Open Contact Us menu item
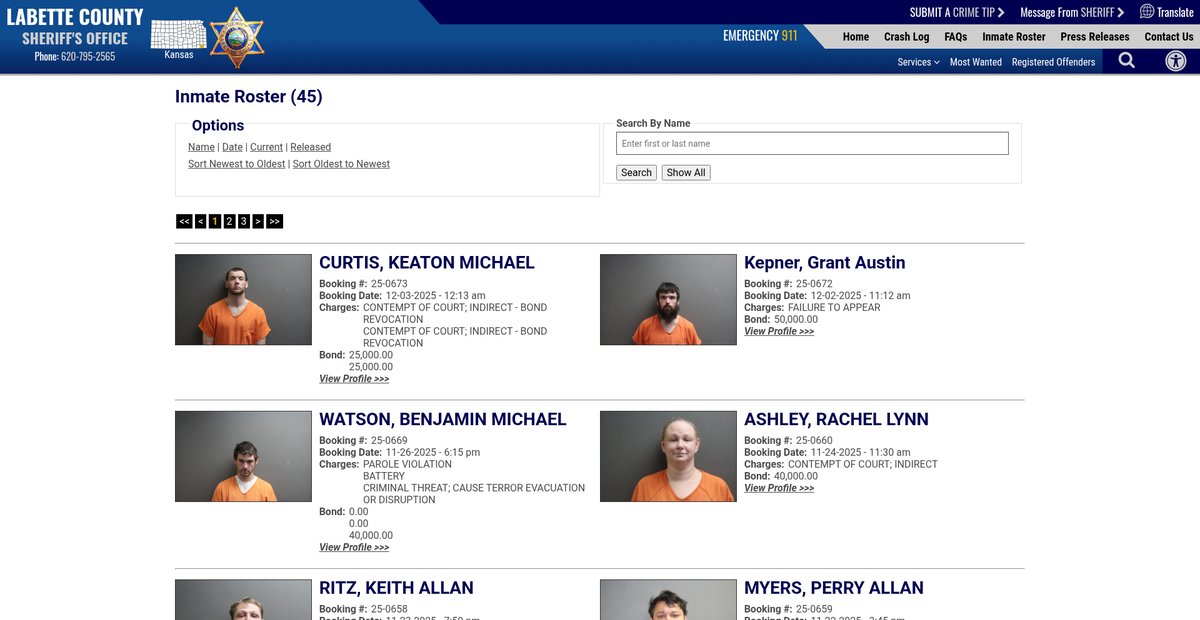1200x620 pixels. (x=1169, y=37)
